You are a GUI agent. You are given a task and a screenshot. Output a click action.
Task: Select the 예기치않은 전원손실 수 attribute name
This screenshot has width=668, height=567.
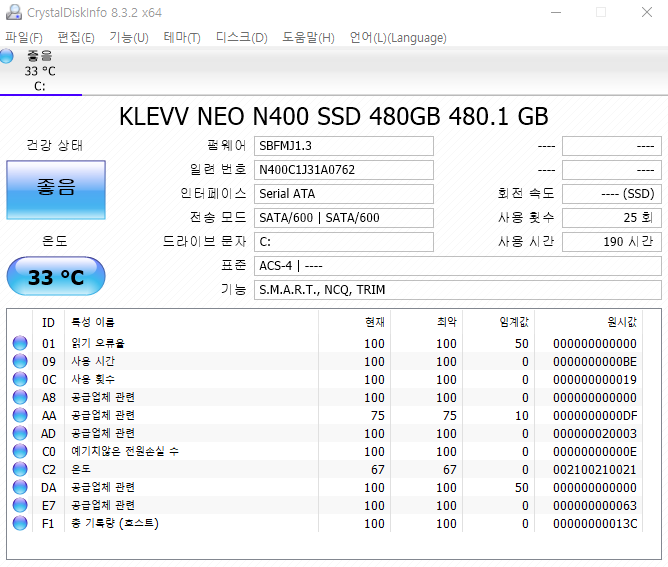125,451
